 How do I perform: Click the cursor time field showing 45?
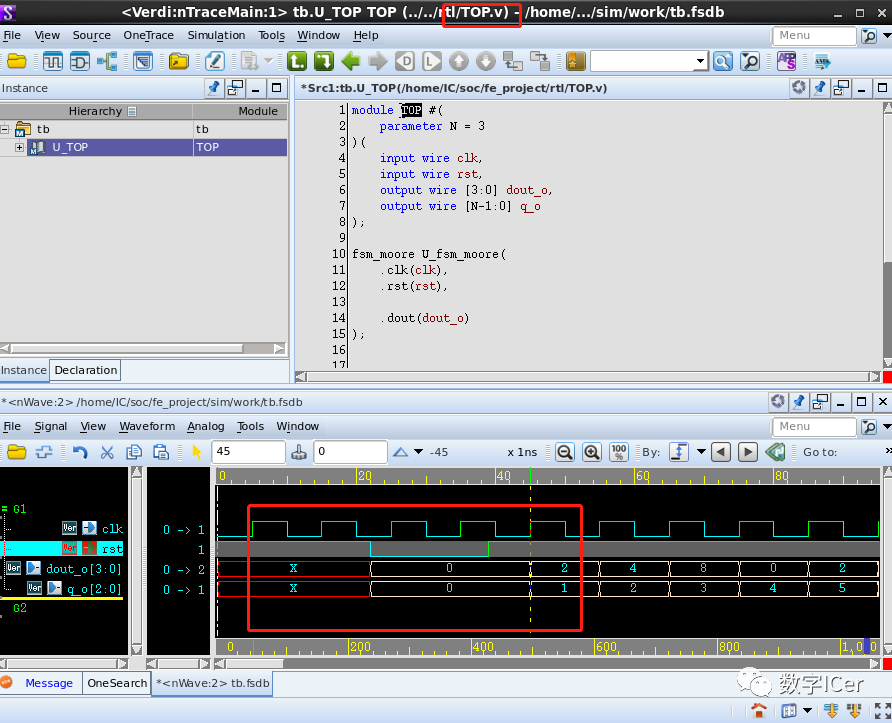(x=248, y=452)
